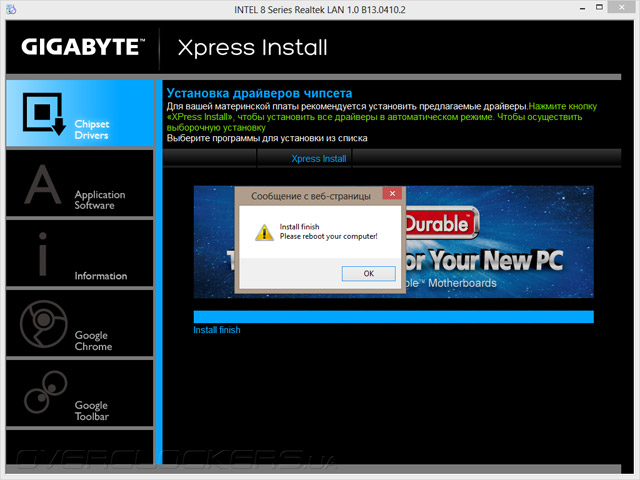Click OK in the Install finish dialog
The image size is (640, 480).
click(x=369, y=273)
